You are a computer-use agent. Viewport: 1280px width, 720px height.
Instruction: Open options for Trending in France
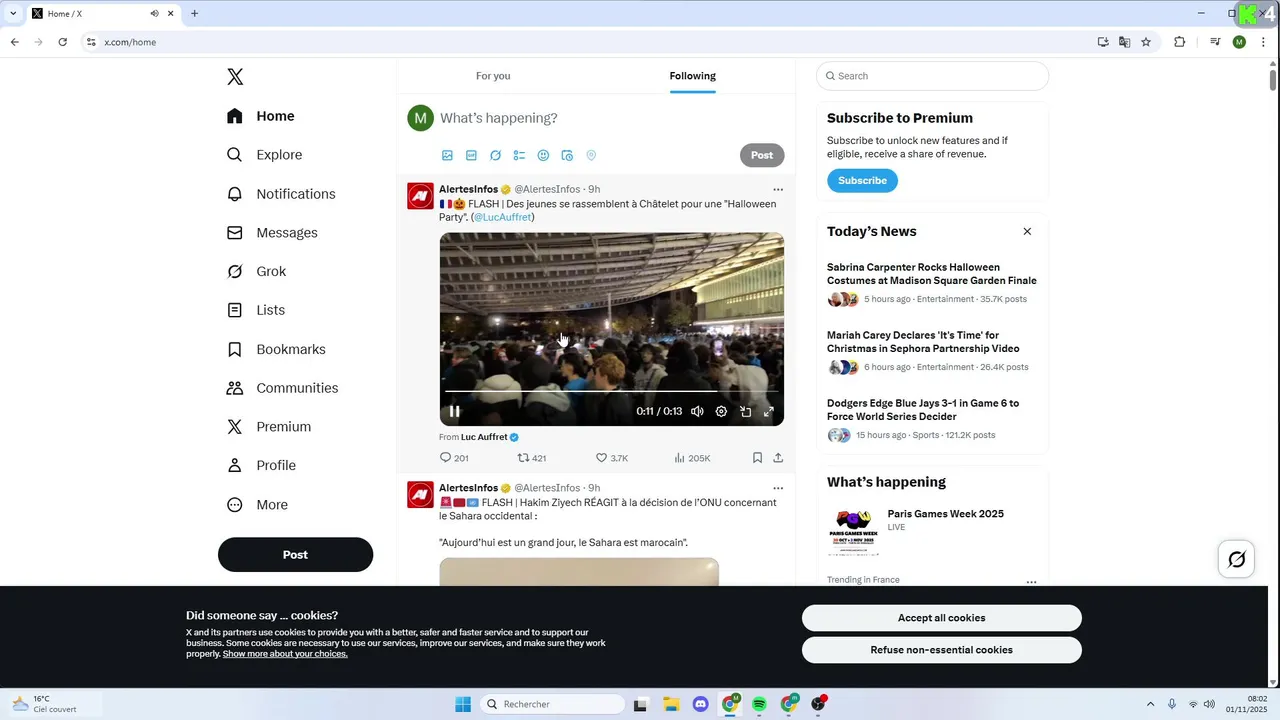click(x=1031, y=582)
